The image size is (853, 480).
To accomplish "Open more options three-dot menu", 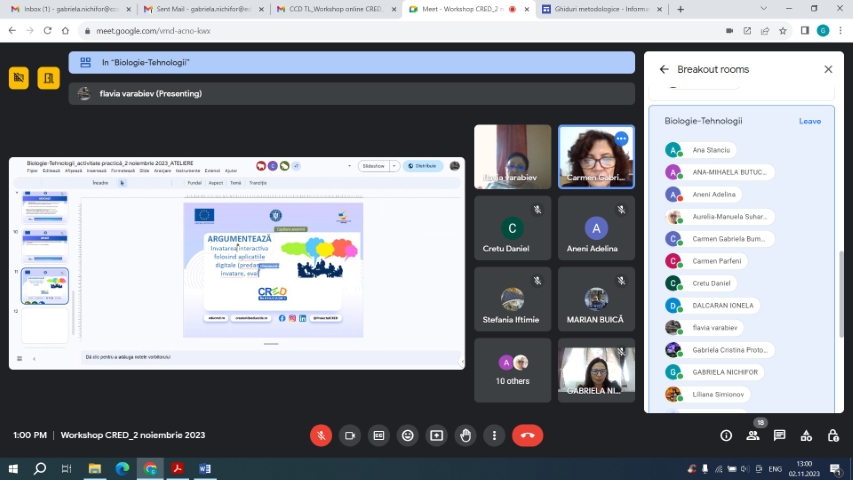I will click(494, 435).
